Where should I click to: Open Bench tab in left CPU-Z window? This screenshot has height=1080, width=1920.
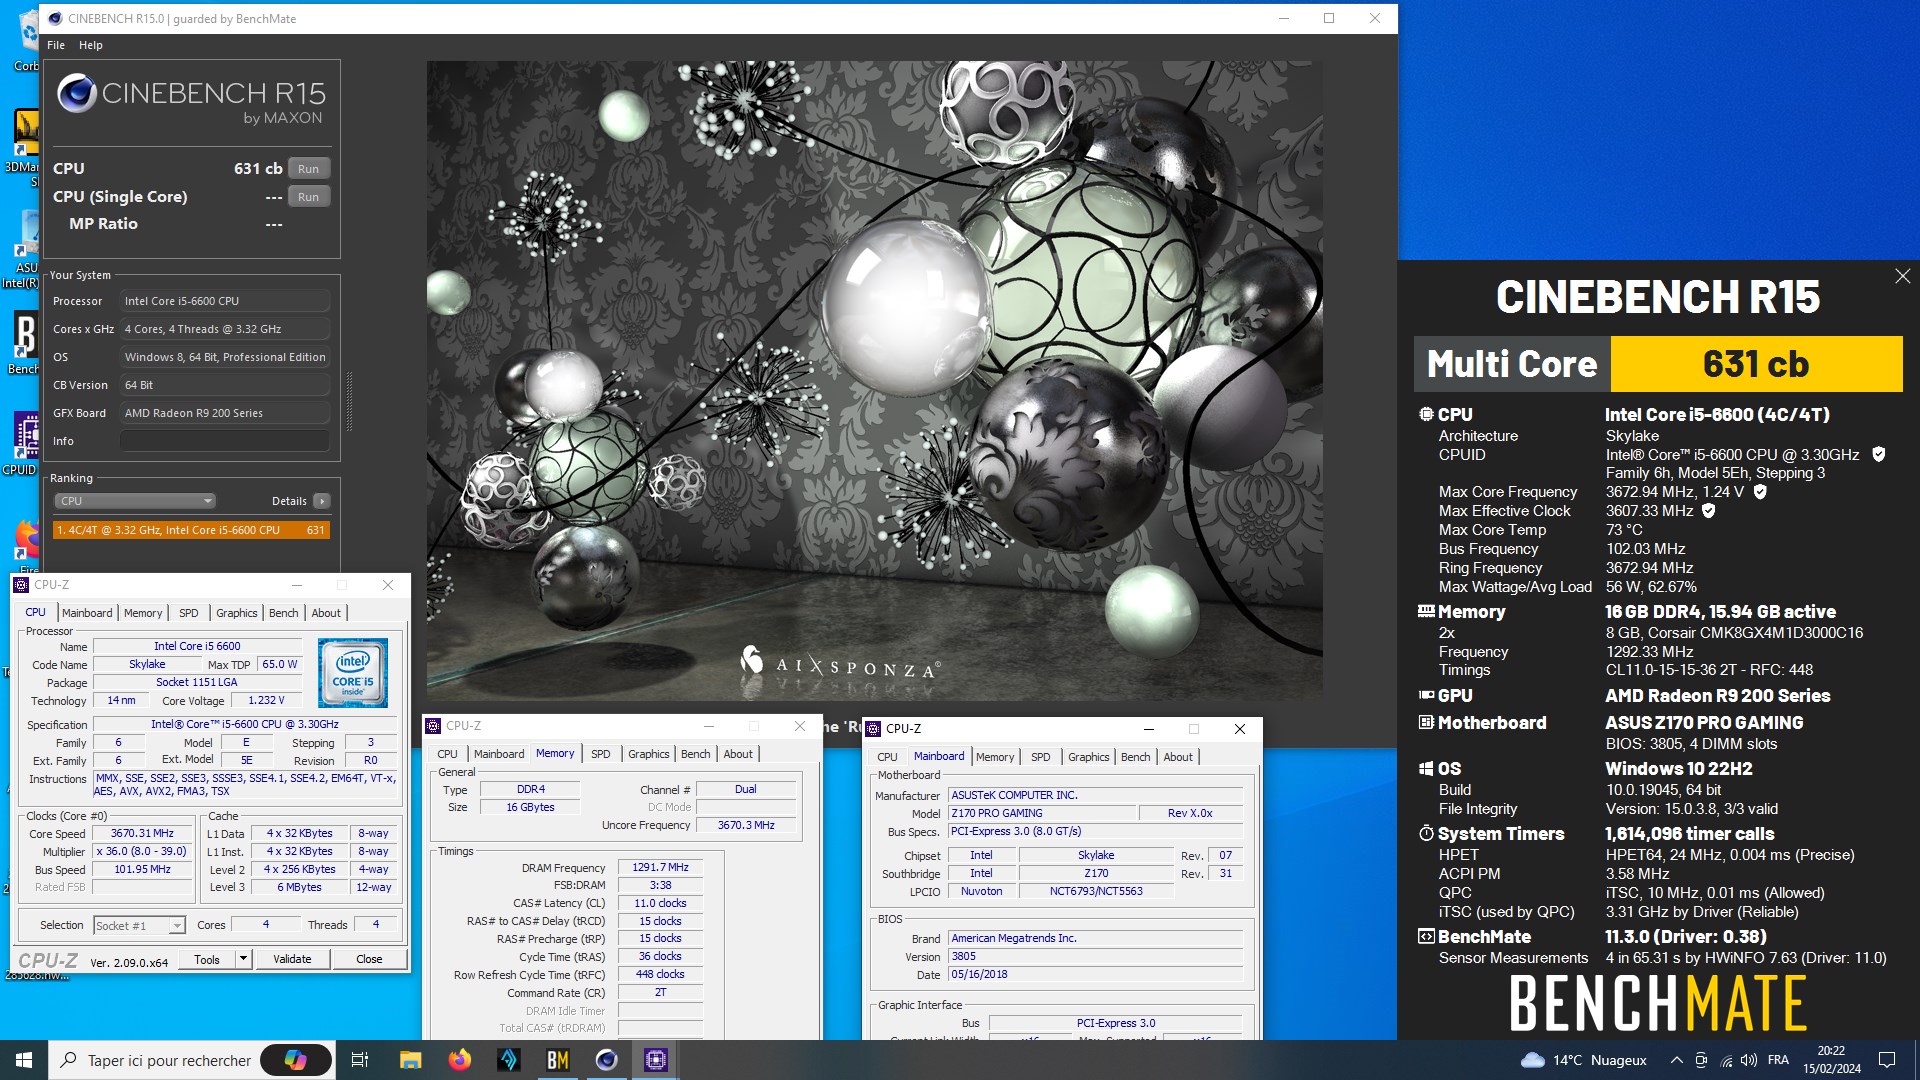284,613
